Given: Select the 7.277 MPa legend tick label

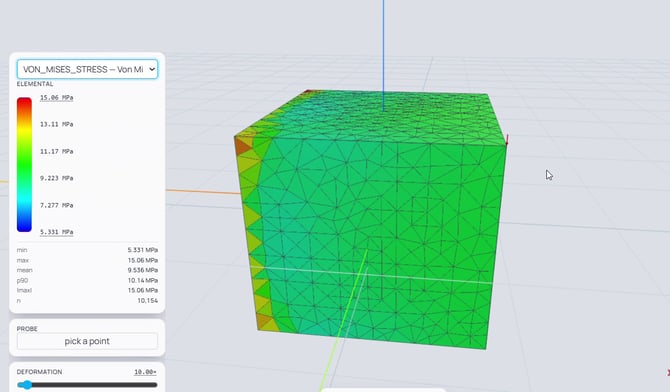Looking at the screenshot, I should 56,205.
